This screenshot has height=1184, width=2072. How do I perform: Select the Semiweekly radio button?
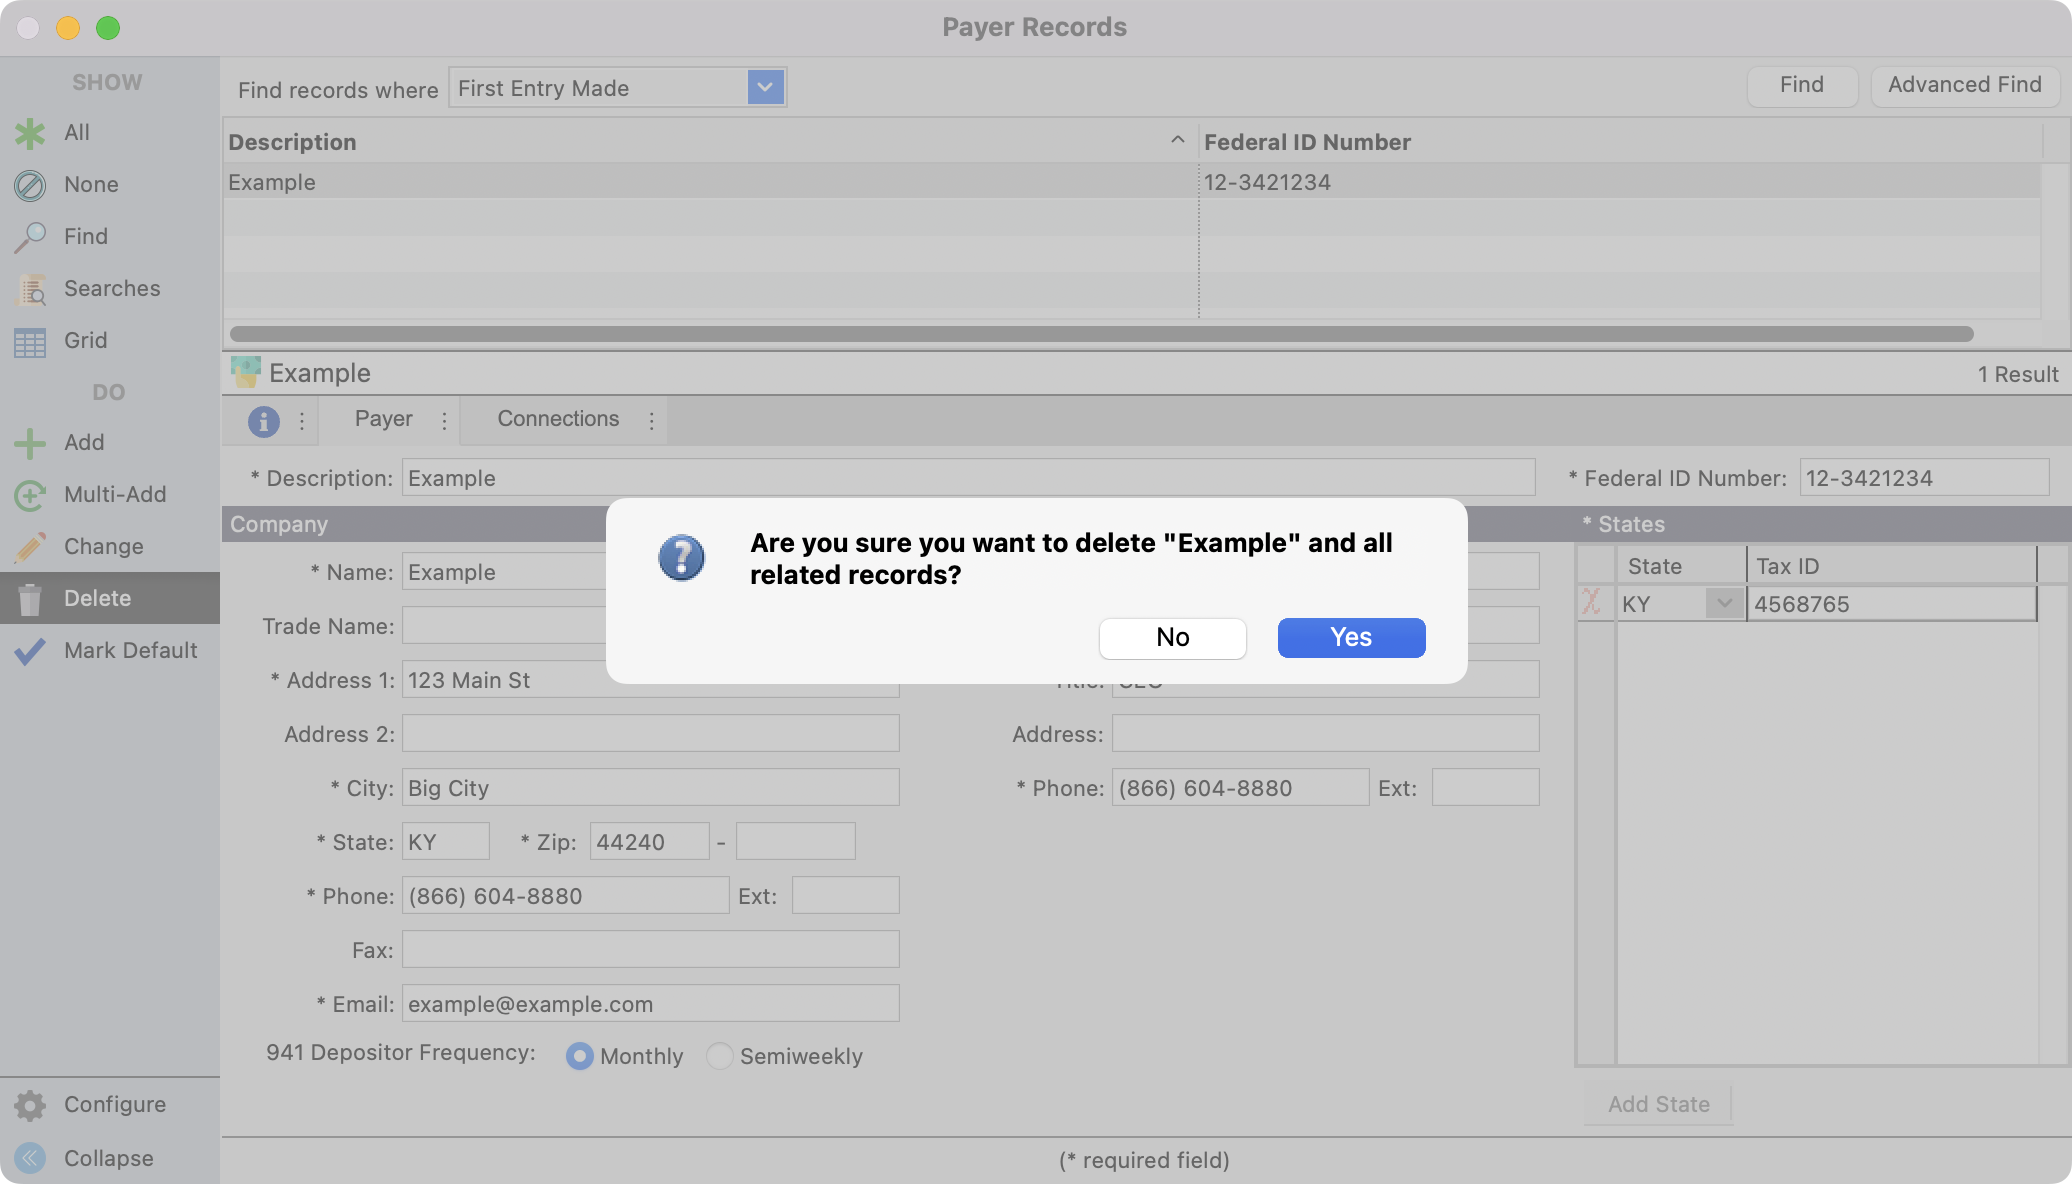719,1056
